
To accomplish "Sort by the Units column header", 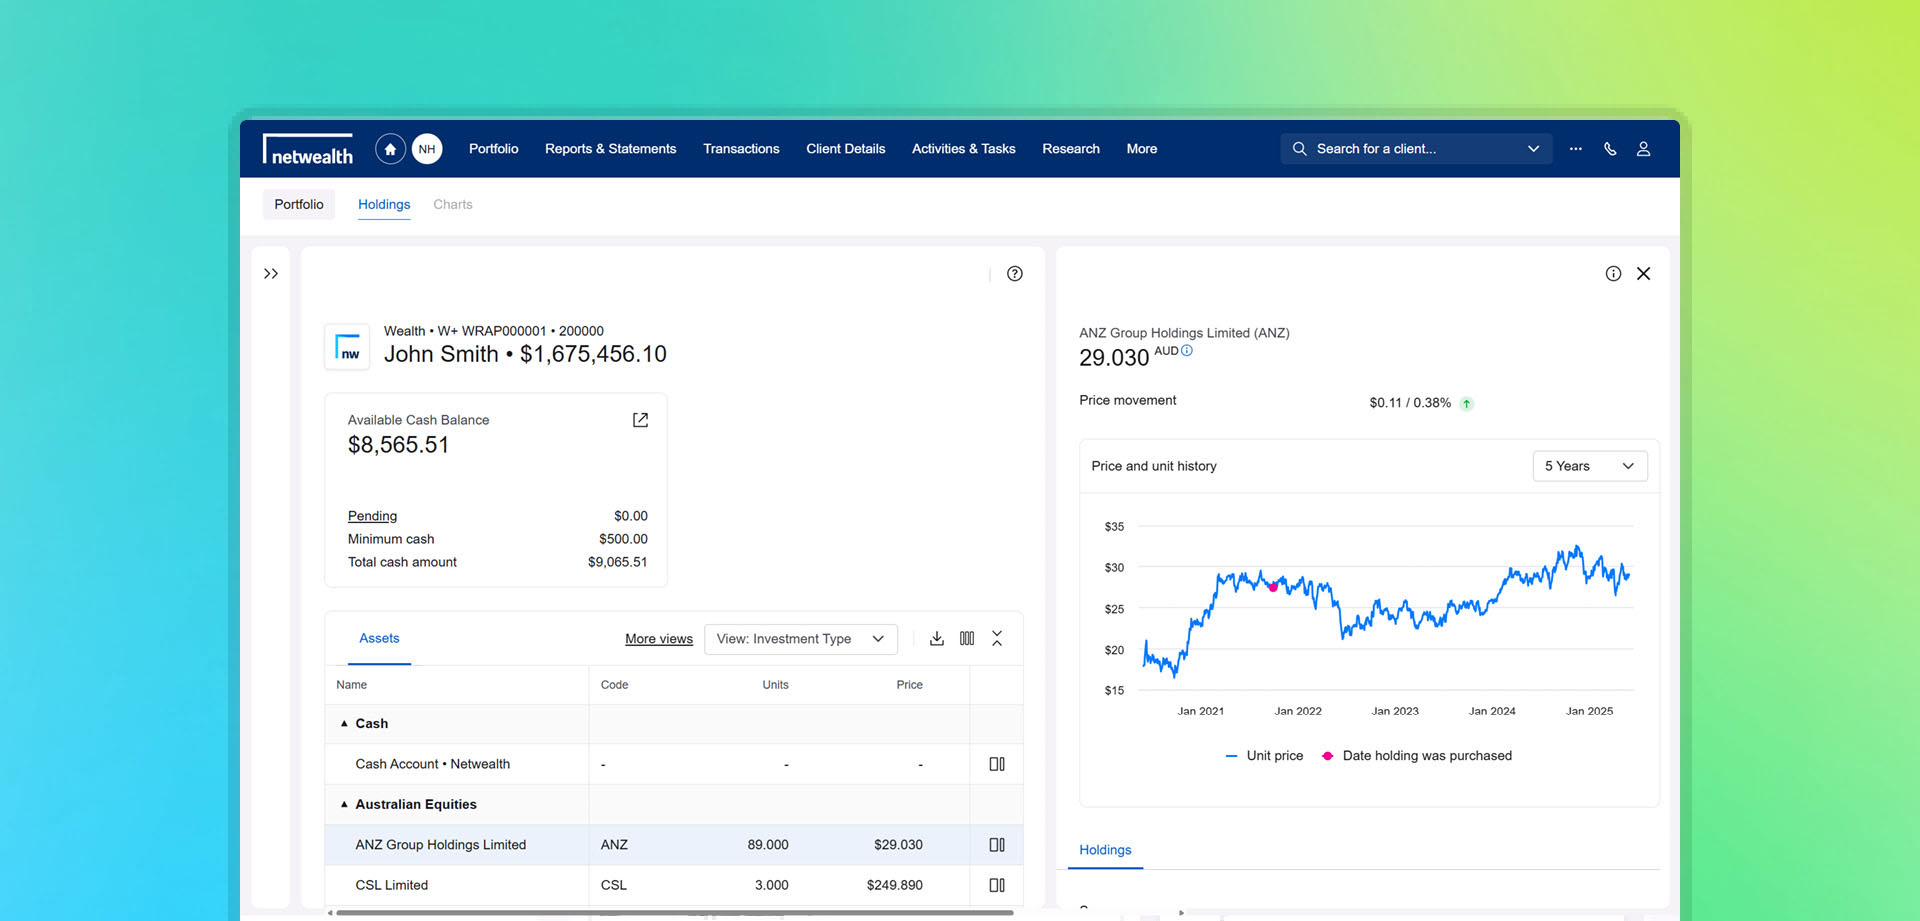I will (775, 686).
